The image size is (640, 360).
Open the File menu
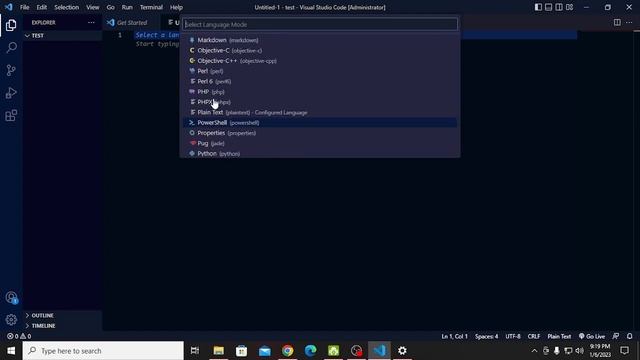[x=24, y=7]
